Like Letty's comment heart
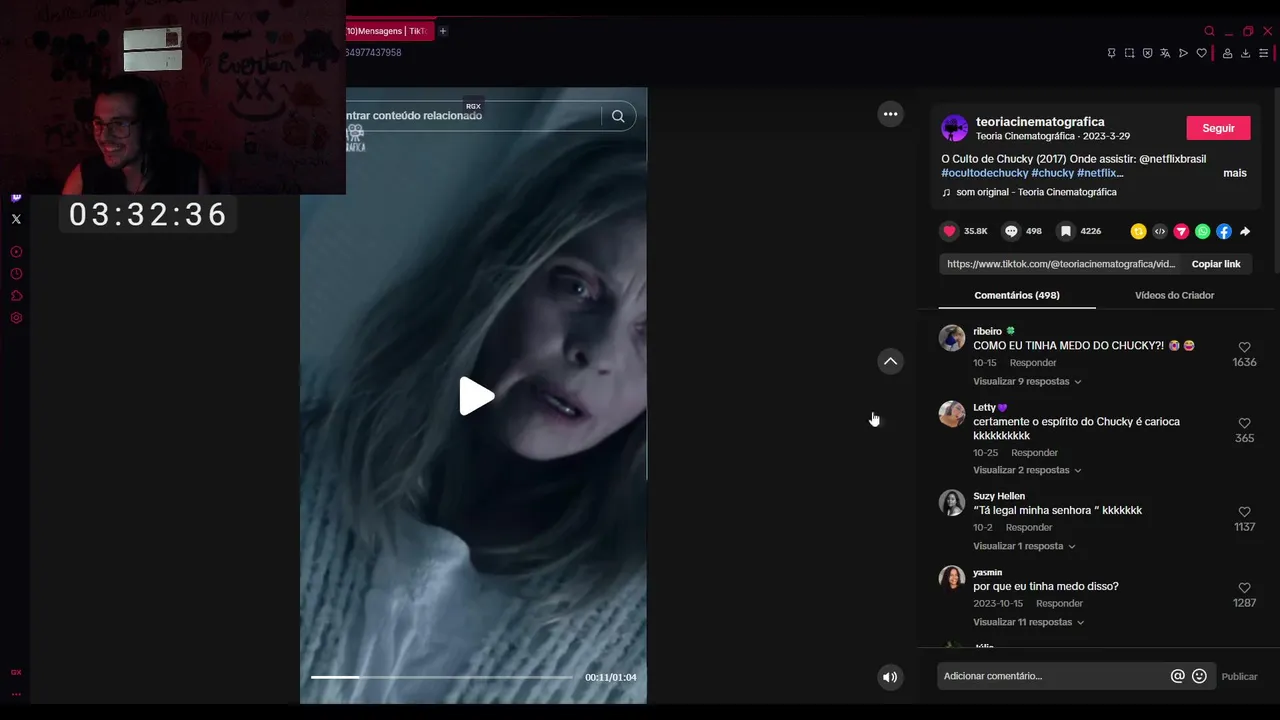1280x720 pixels. (1244, 423)
